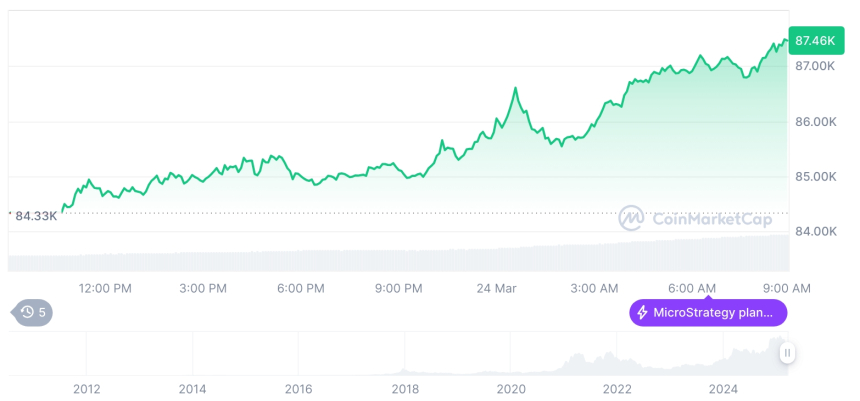Open the MicroStrategy plan news event tag
860x401 pixels.
tap(708, 313)
